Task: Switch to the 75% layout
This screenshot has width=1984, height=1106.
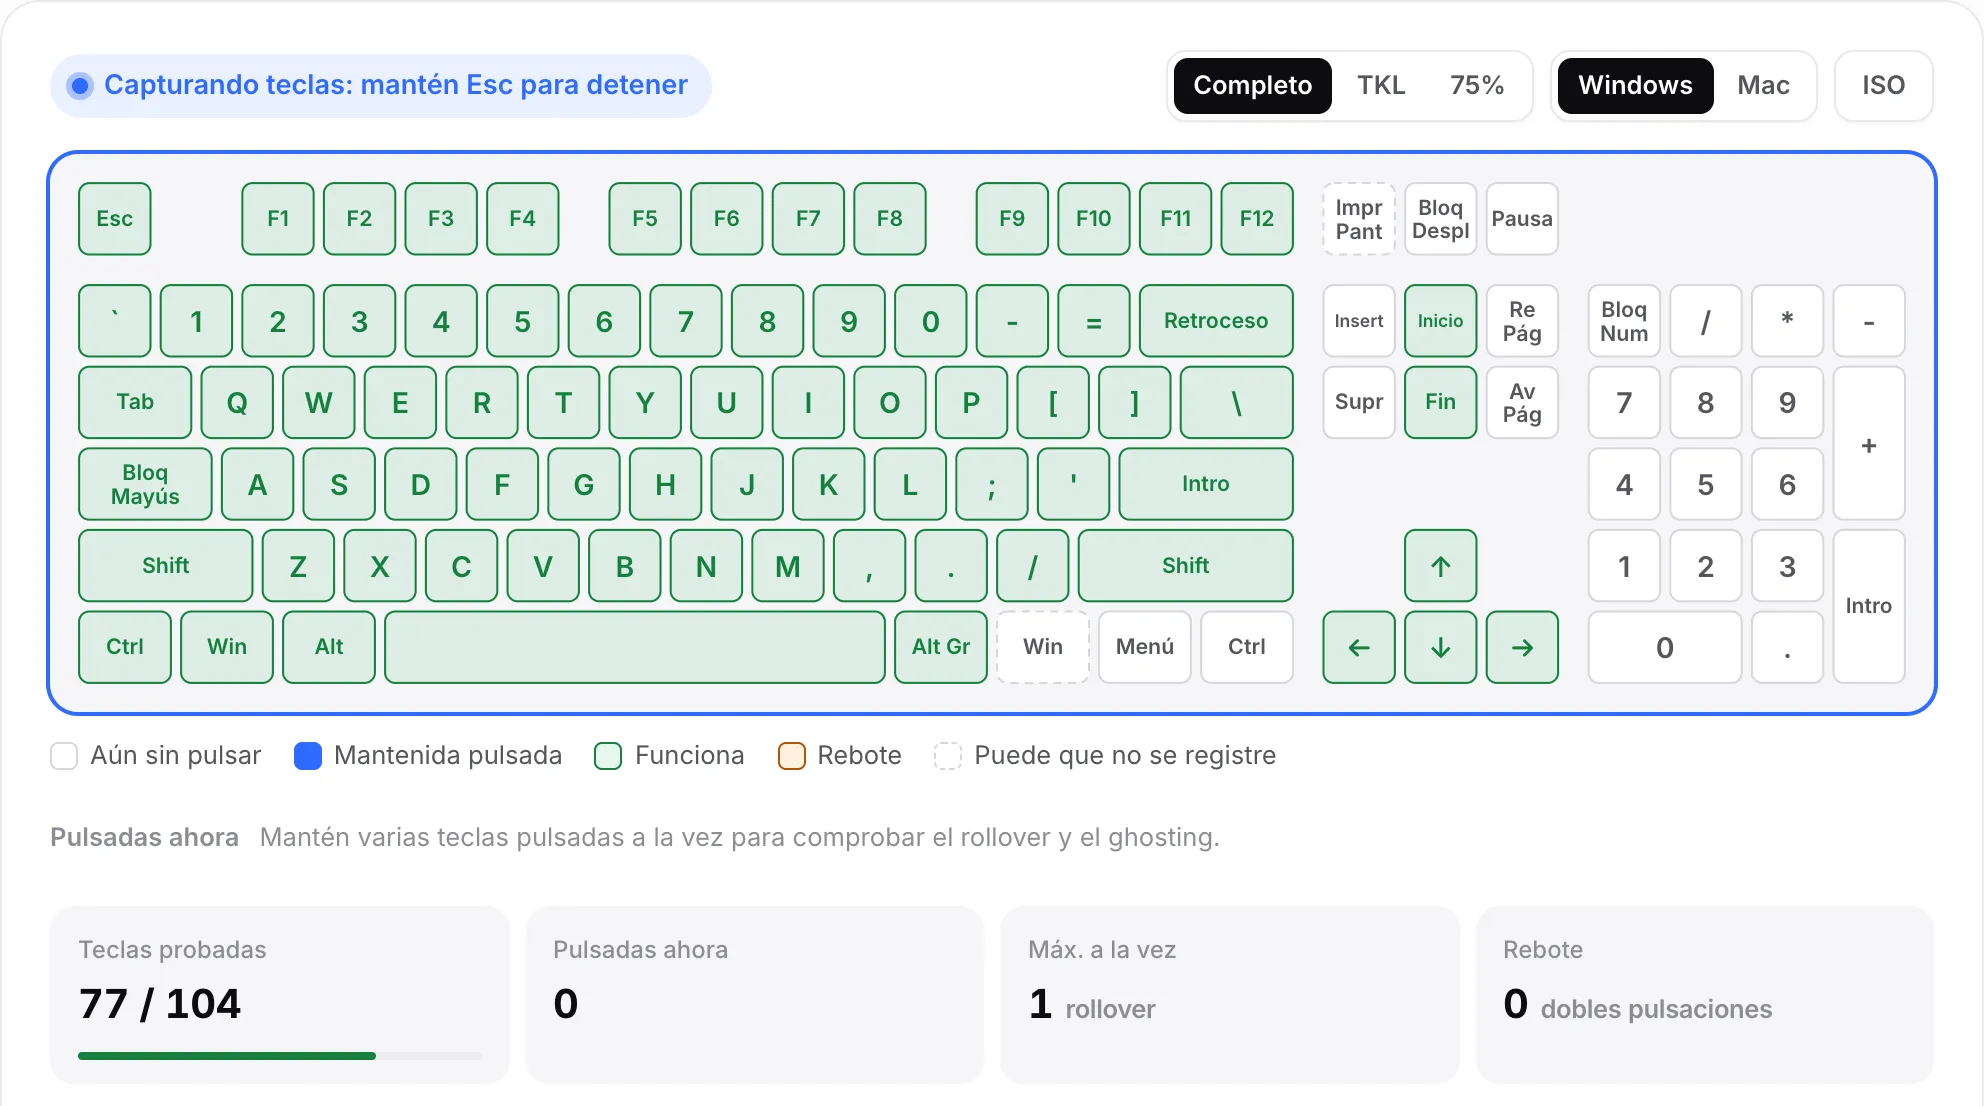Action: coord(1477,85)
